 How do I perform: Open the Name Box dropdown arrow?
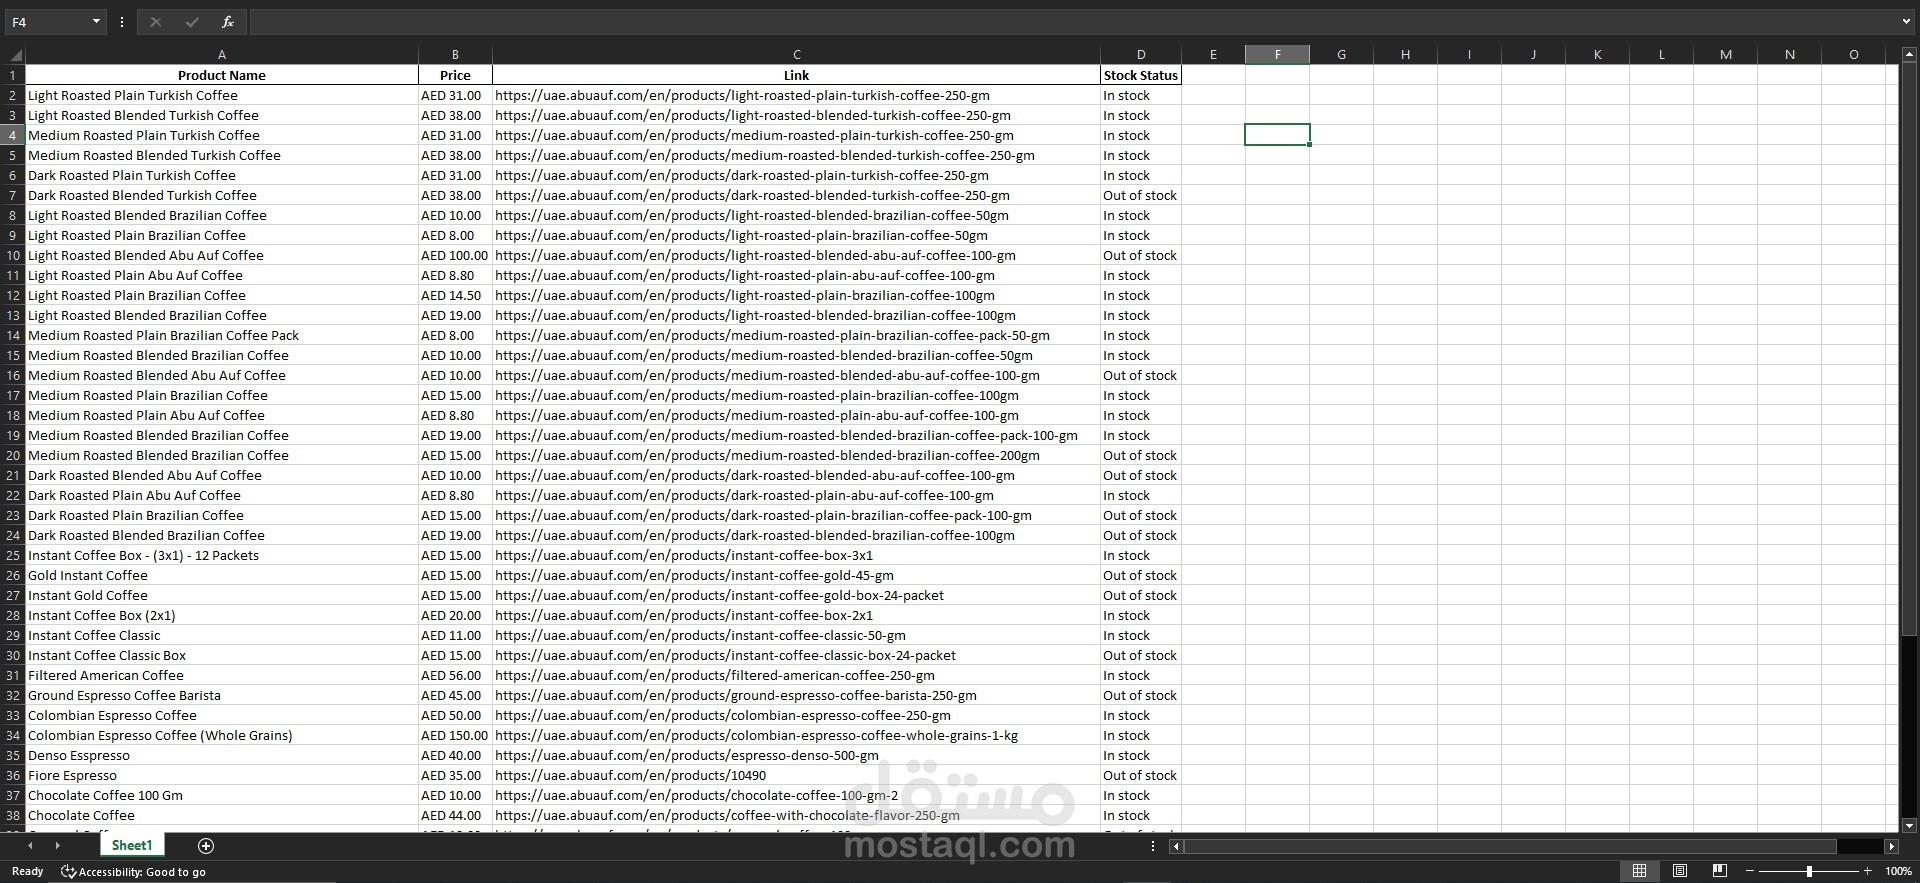96,22
